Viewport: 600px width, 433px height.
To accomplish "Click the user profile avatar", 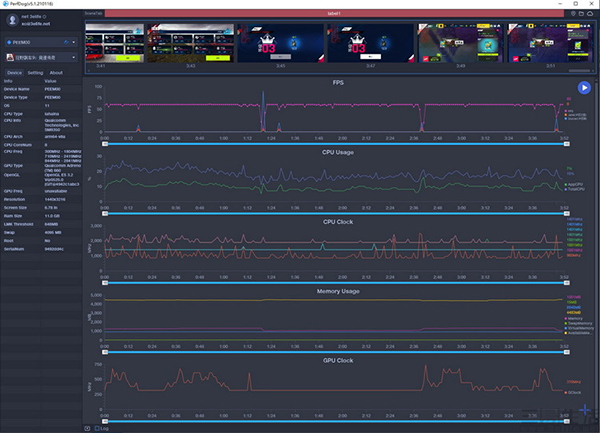I will click(11, 22).
